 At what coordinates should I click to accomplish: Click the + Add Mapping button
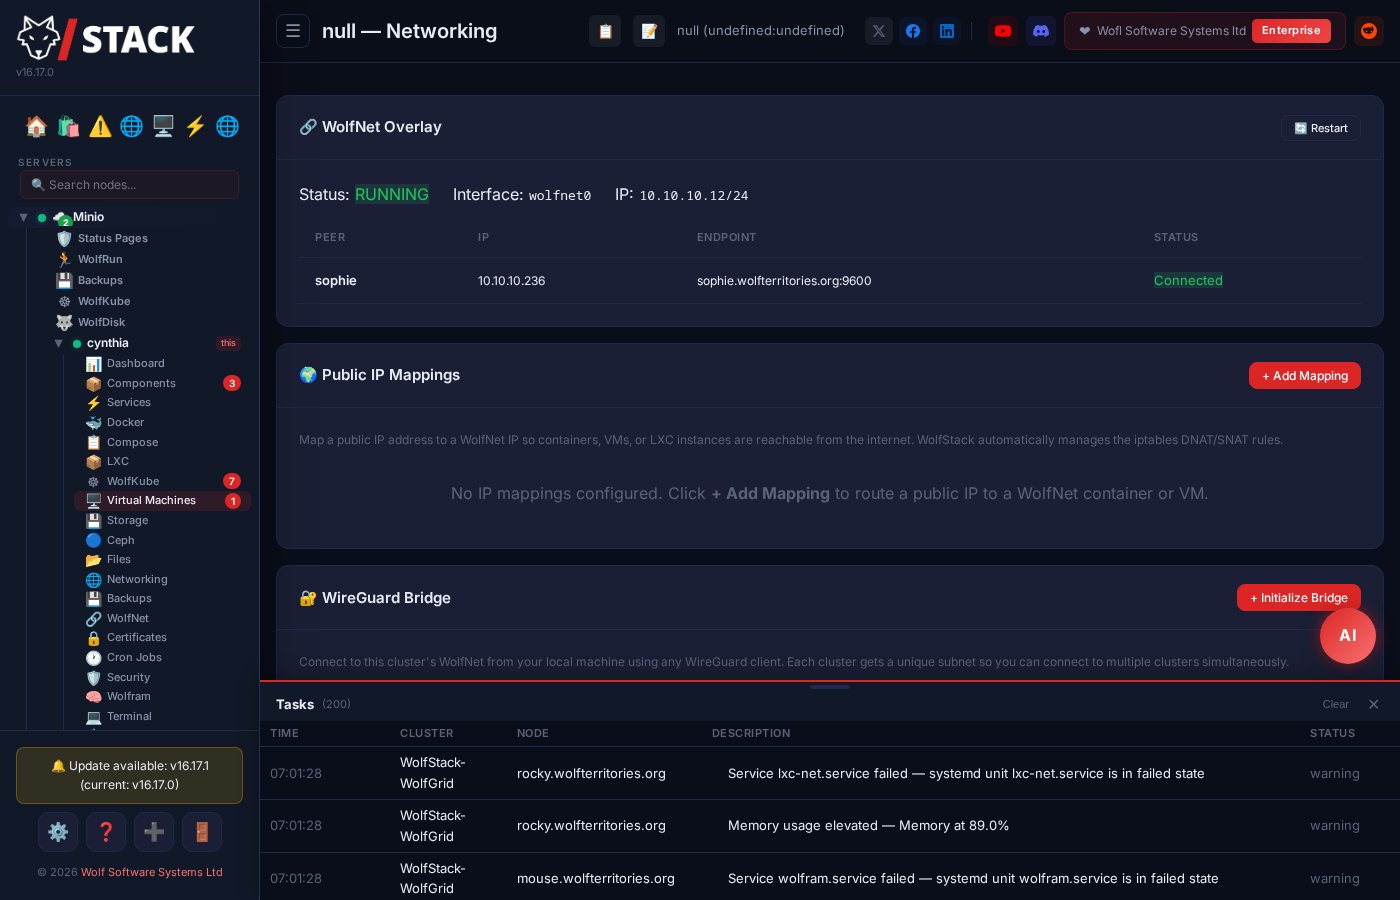1305,376
